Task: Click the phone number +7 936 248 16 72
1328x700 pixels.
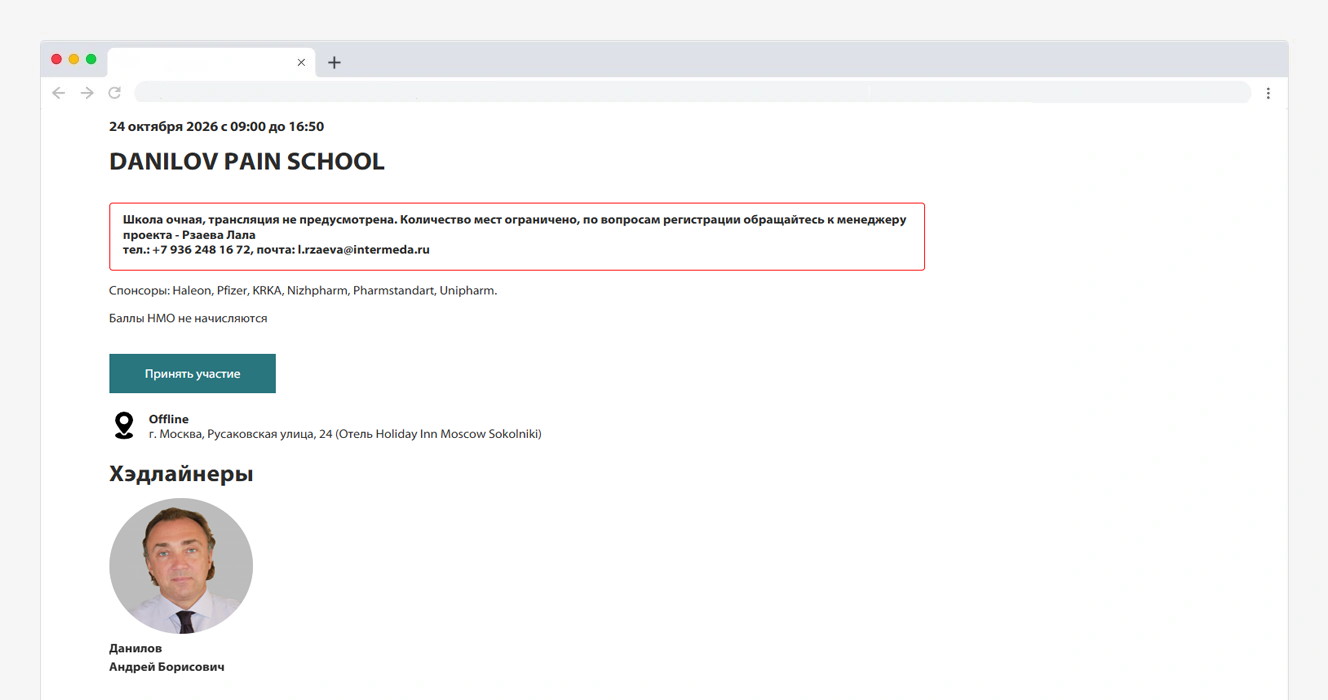Action: tap(201, 250)
